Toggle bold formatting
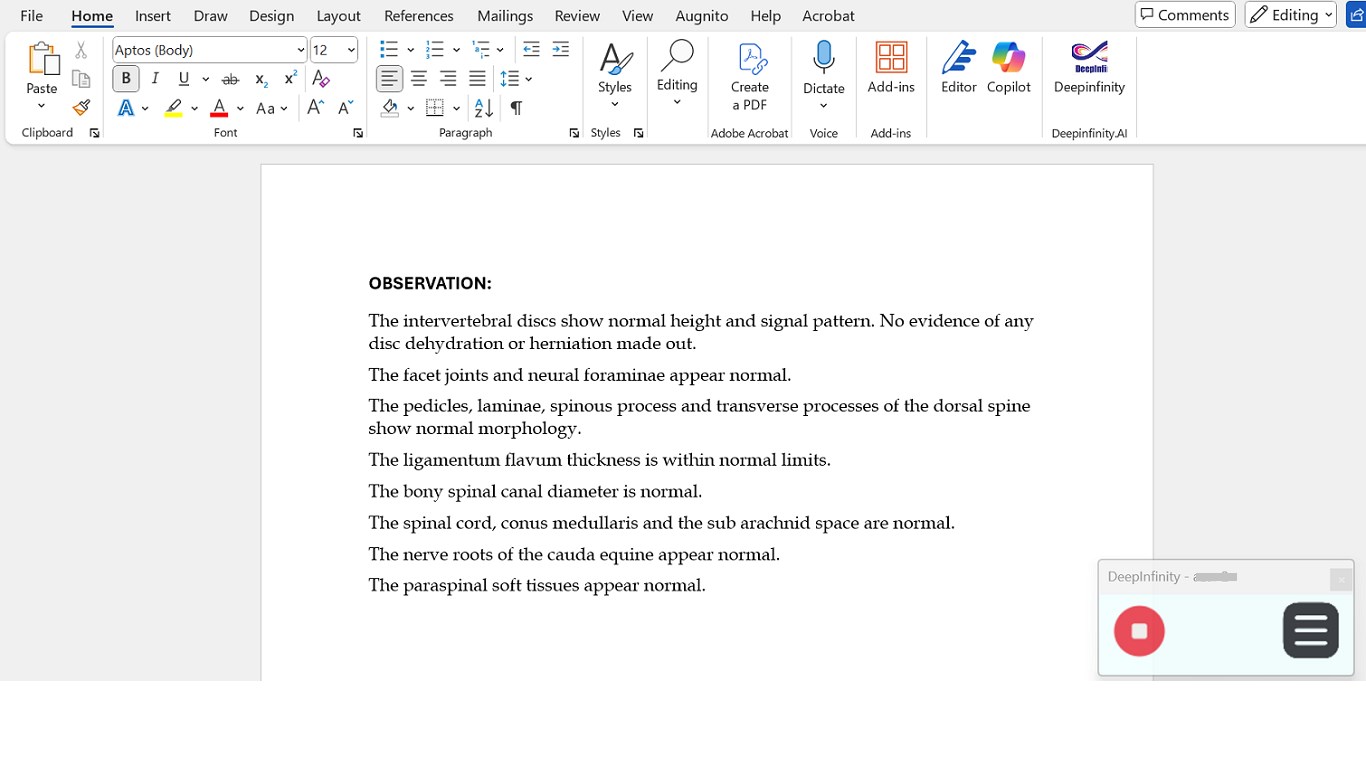 pyautogui.click(x=125, y=78)
